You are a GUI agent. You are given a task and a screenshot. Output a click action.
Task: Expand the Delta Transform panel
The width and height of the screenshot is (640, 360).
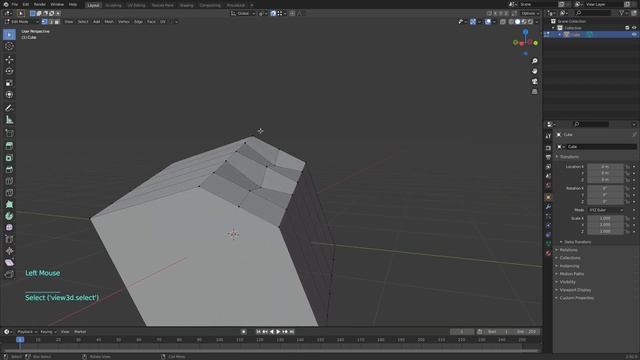[577, 242]
